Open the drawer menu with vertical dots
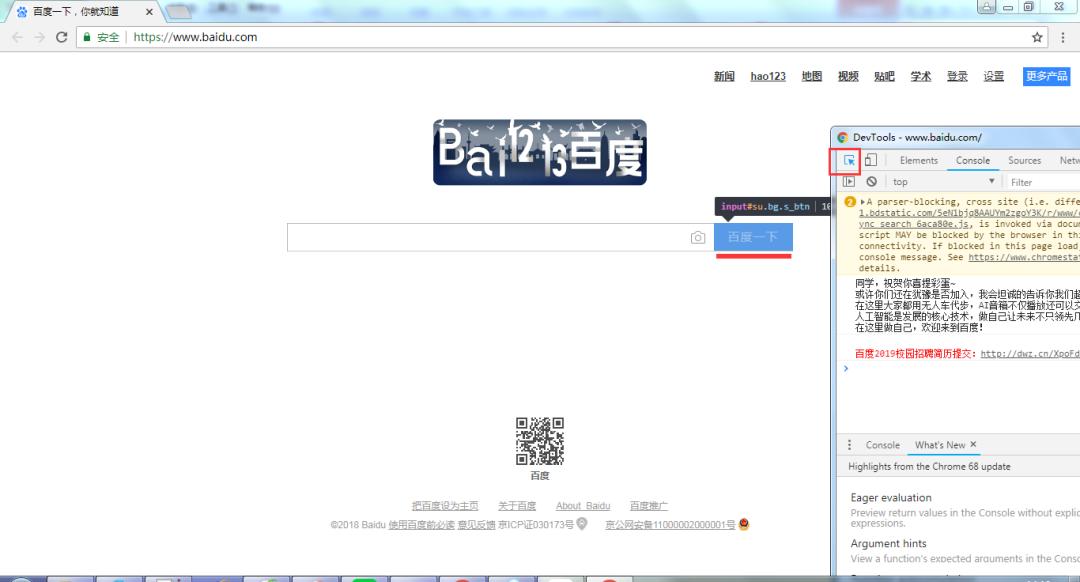This screenshot has width=1080, height=582. (849, 444)
